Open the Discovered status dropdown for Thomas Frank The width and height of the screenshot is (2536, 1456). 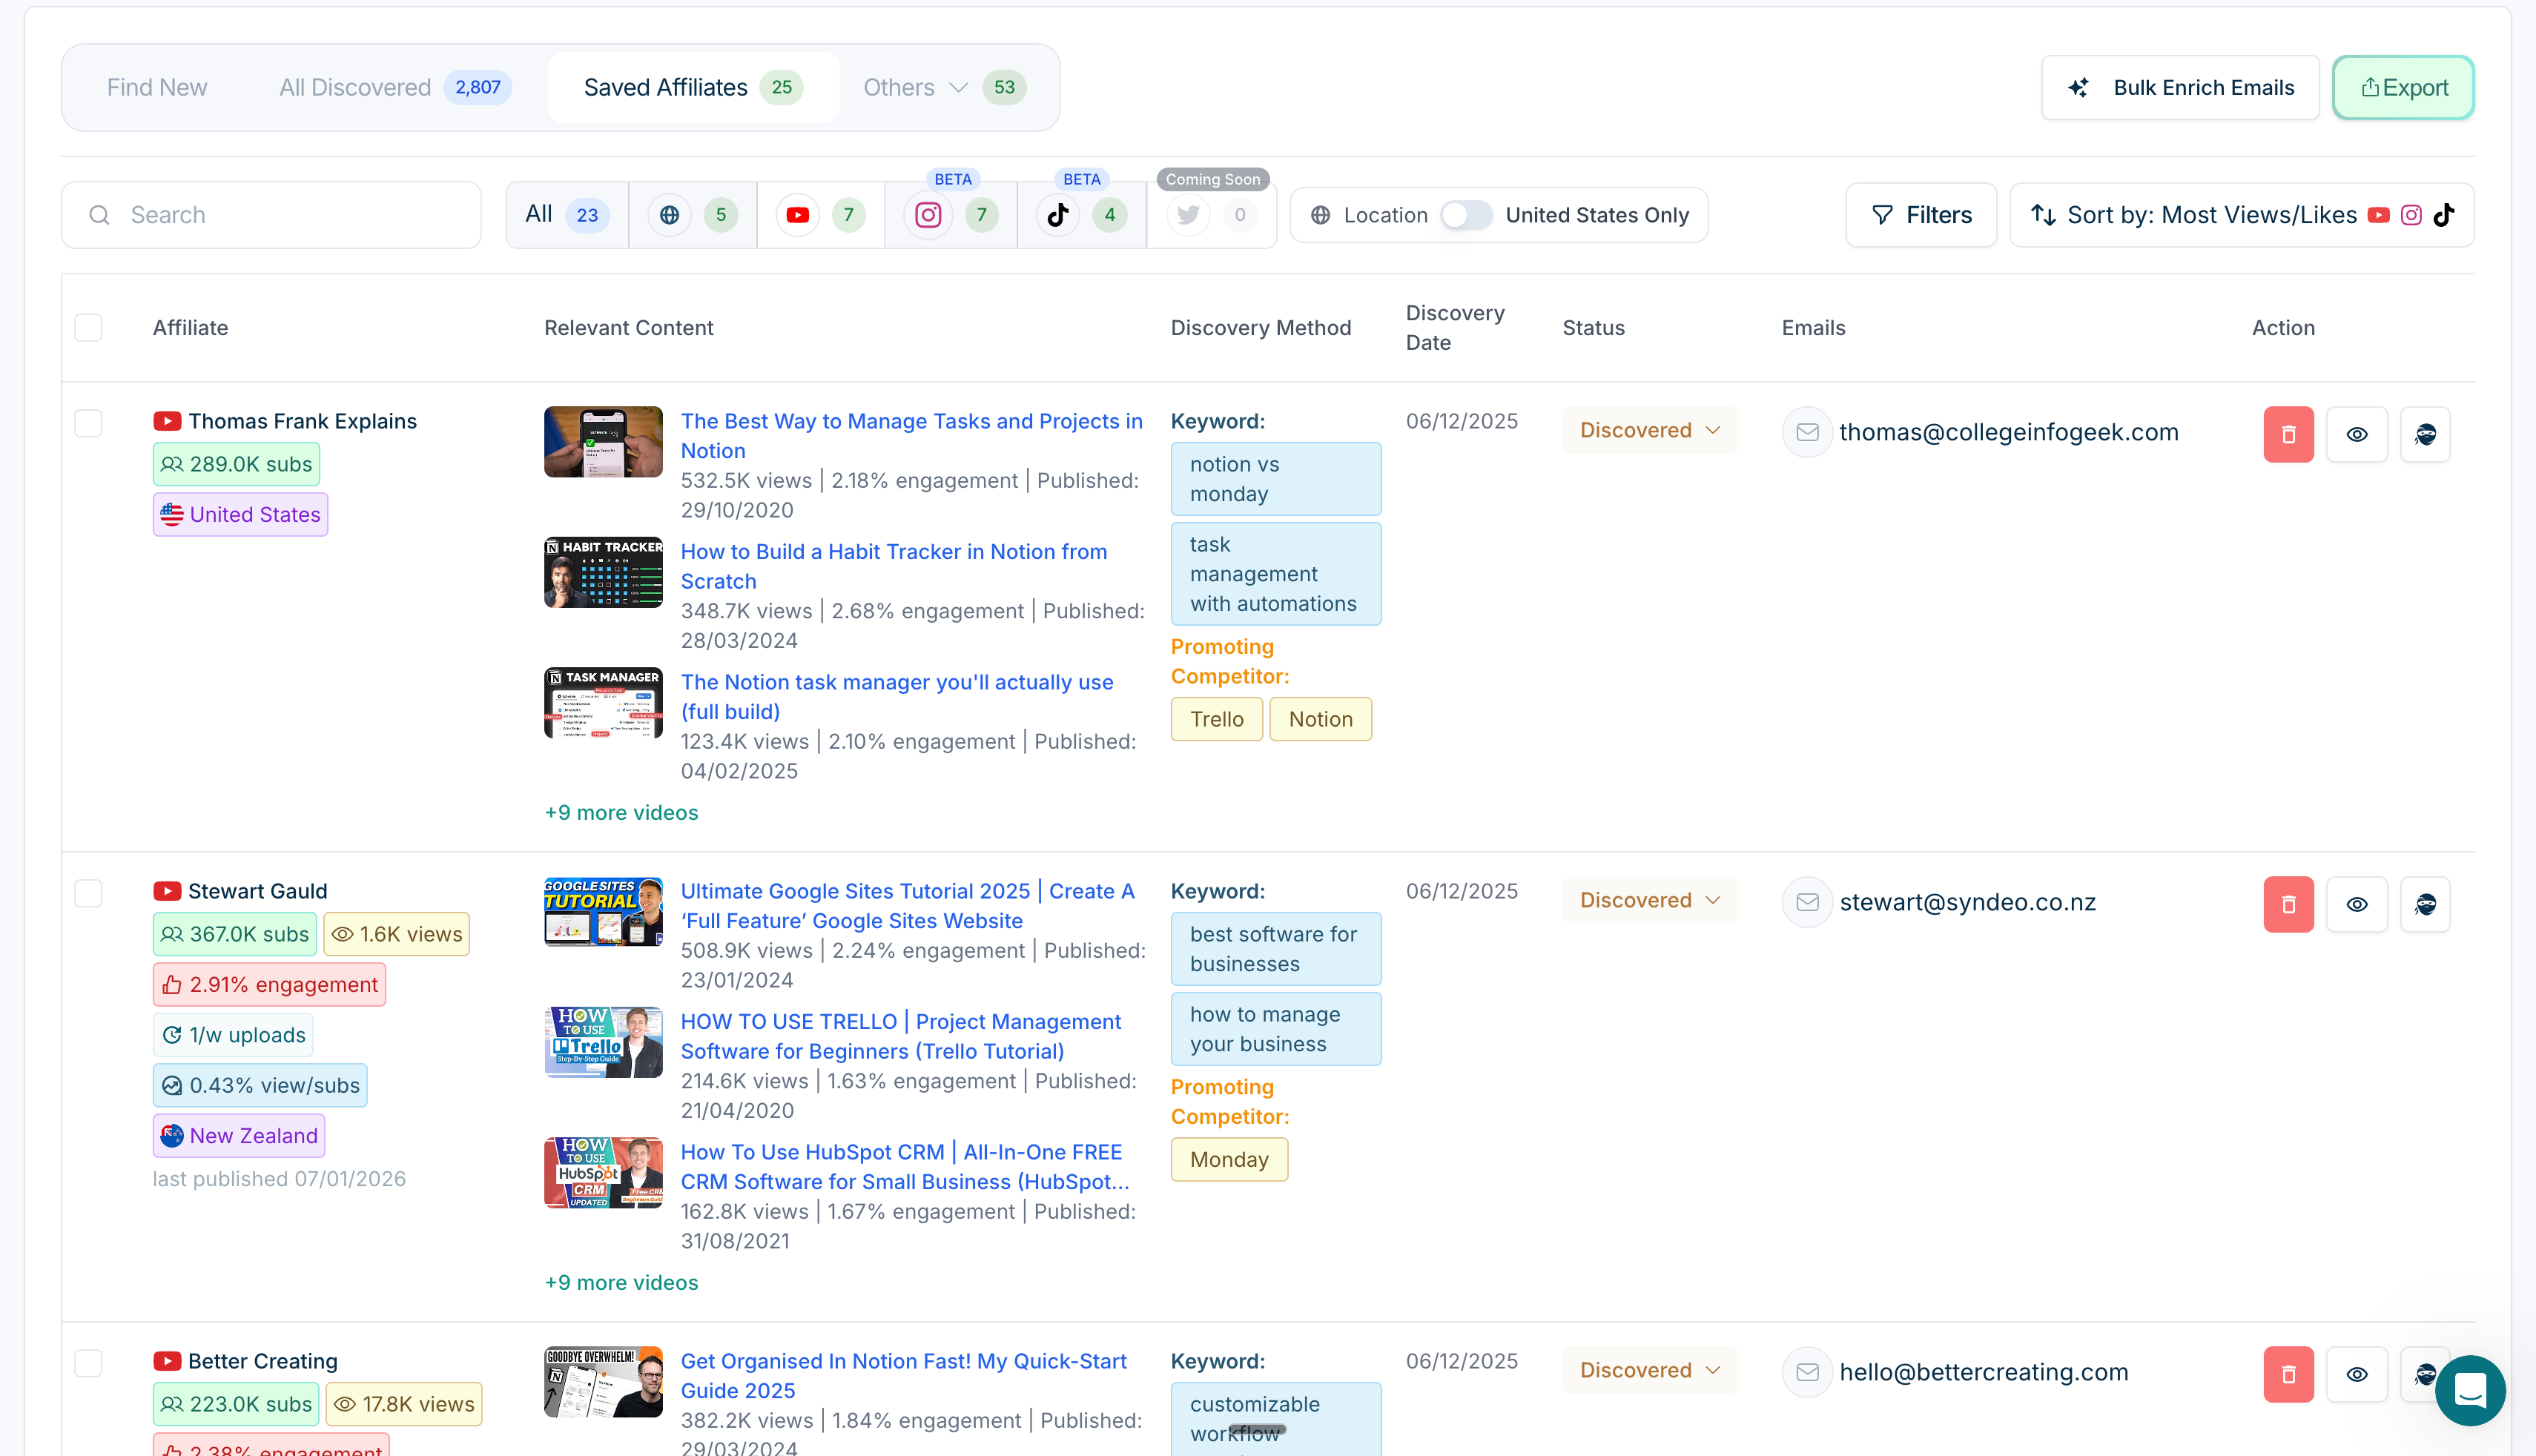pyautogui.click(x=1649, y=430)
